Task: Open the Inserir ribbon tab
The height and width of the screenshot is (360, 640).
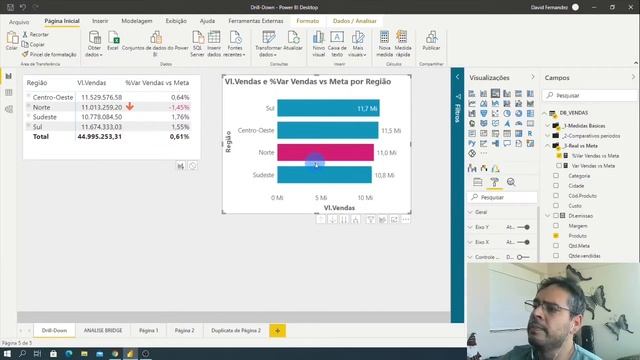Action: click(x=100, y=21)
